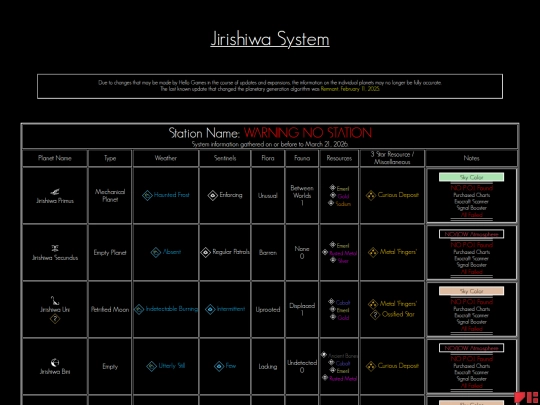Click the 3 Star Resource / Miscellaneous header

(x=392, y=158)
